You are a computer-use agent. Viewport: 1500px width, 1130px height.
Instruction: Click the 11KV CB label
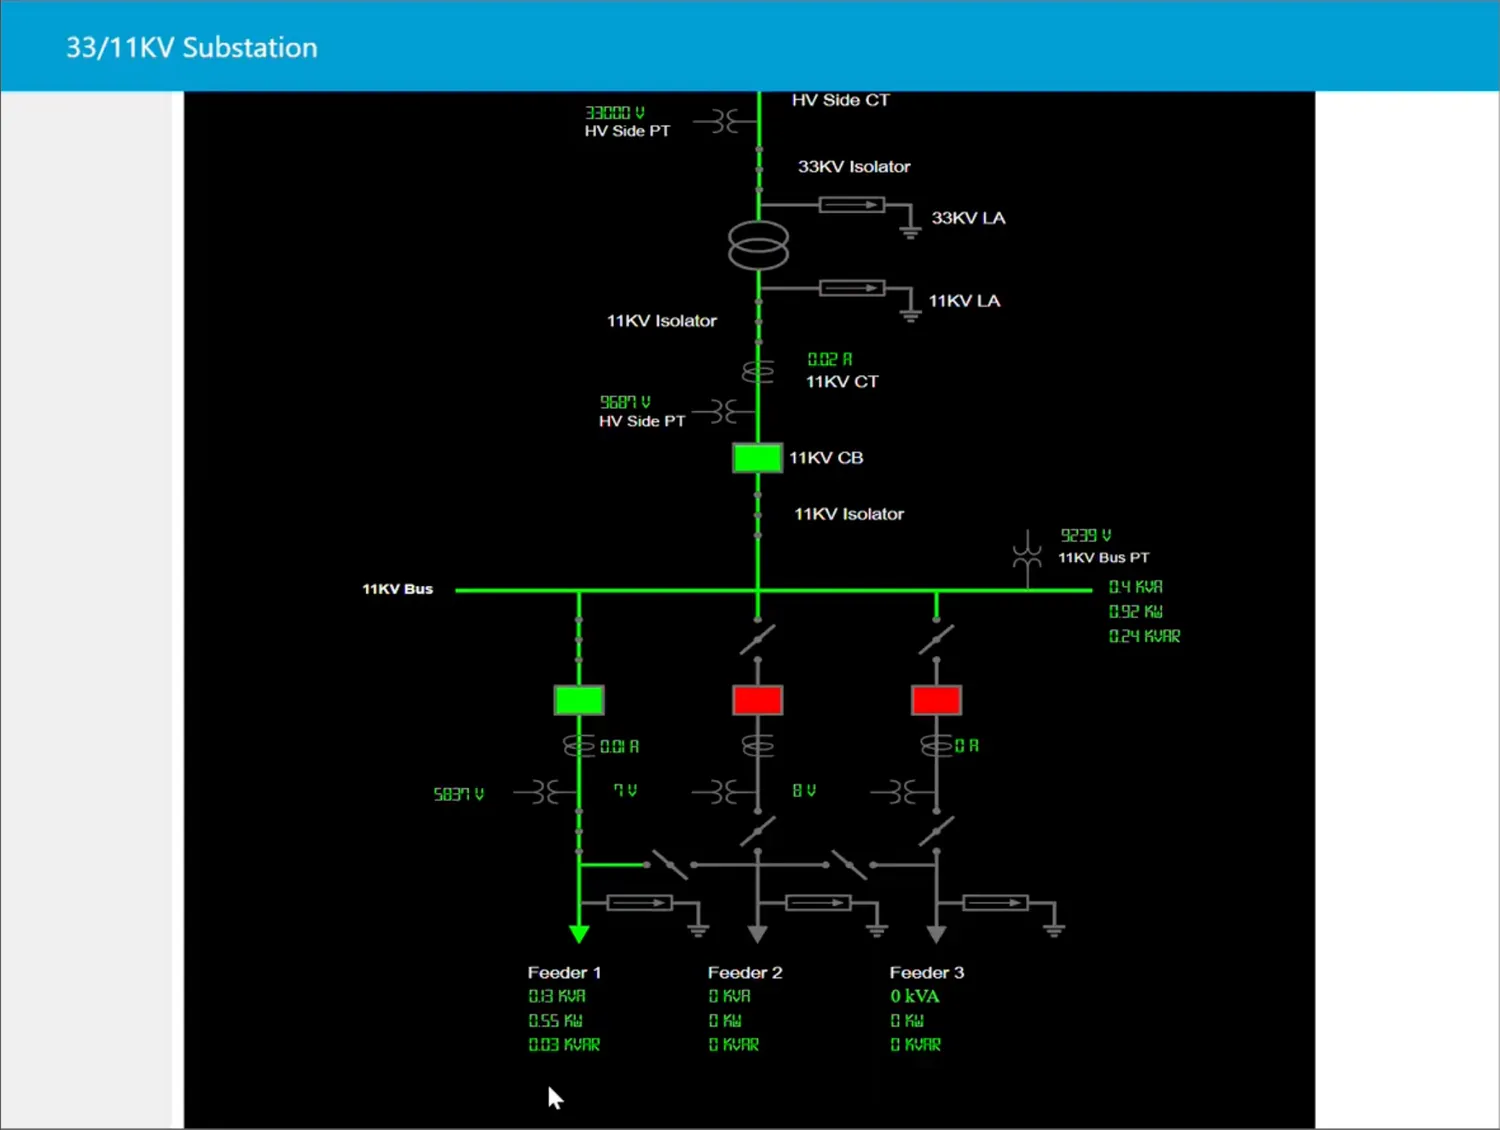[x=826, y=458]
